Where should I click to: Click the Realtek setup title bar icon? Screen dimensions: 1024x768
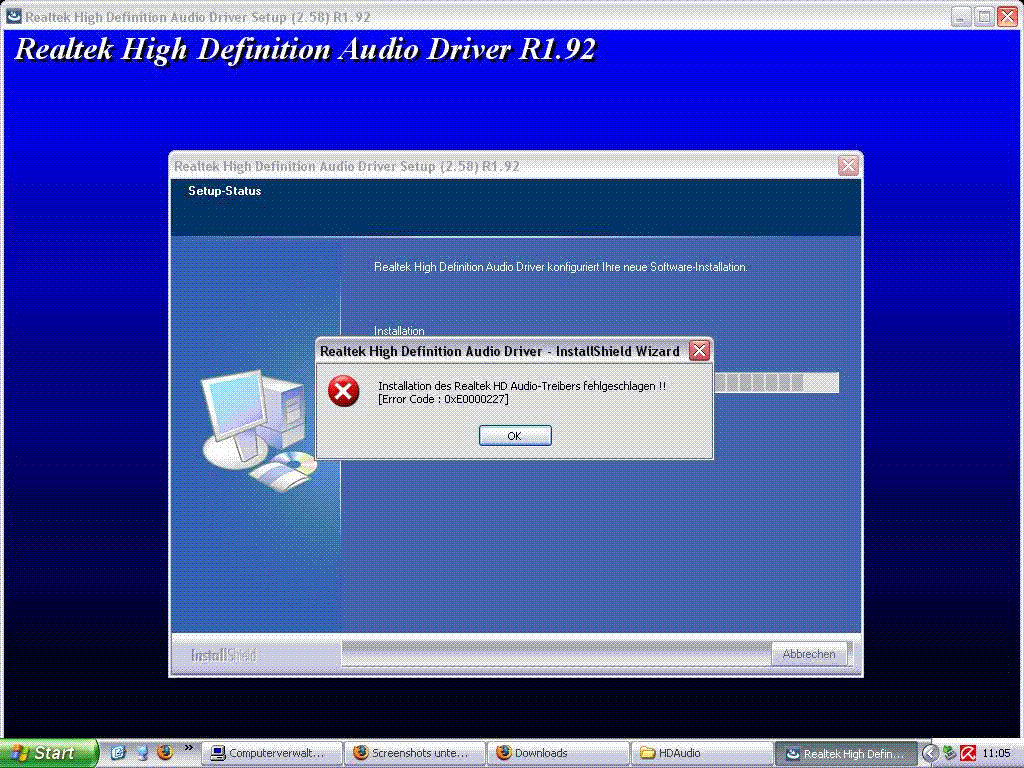[13, 16]
